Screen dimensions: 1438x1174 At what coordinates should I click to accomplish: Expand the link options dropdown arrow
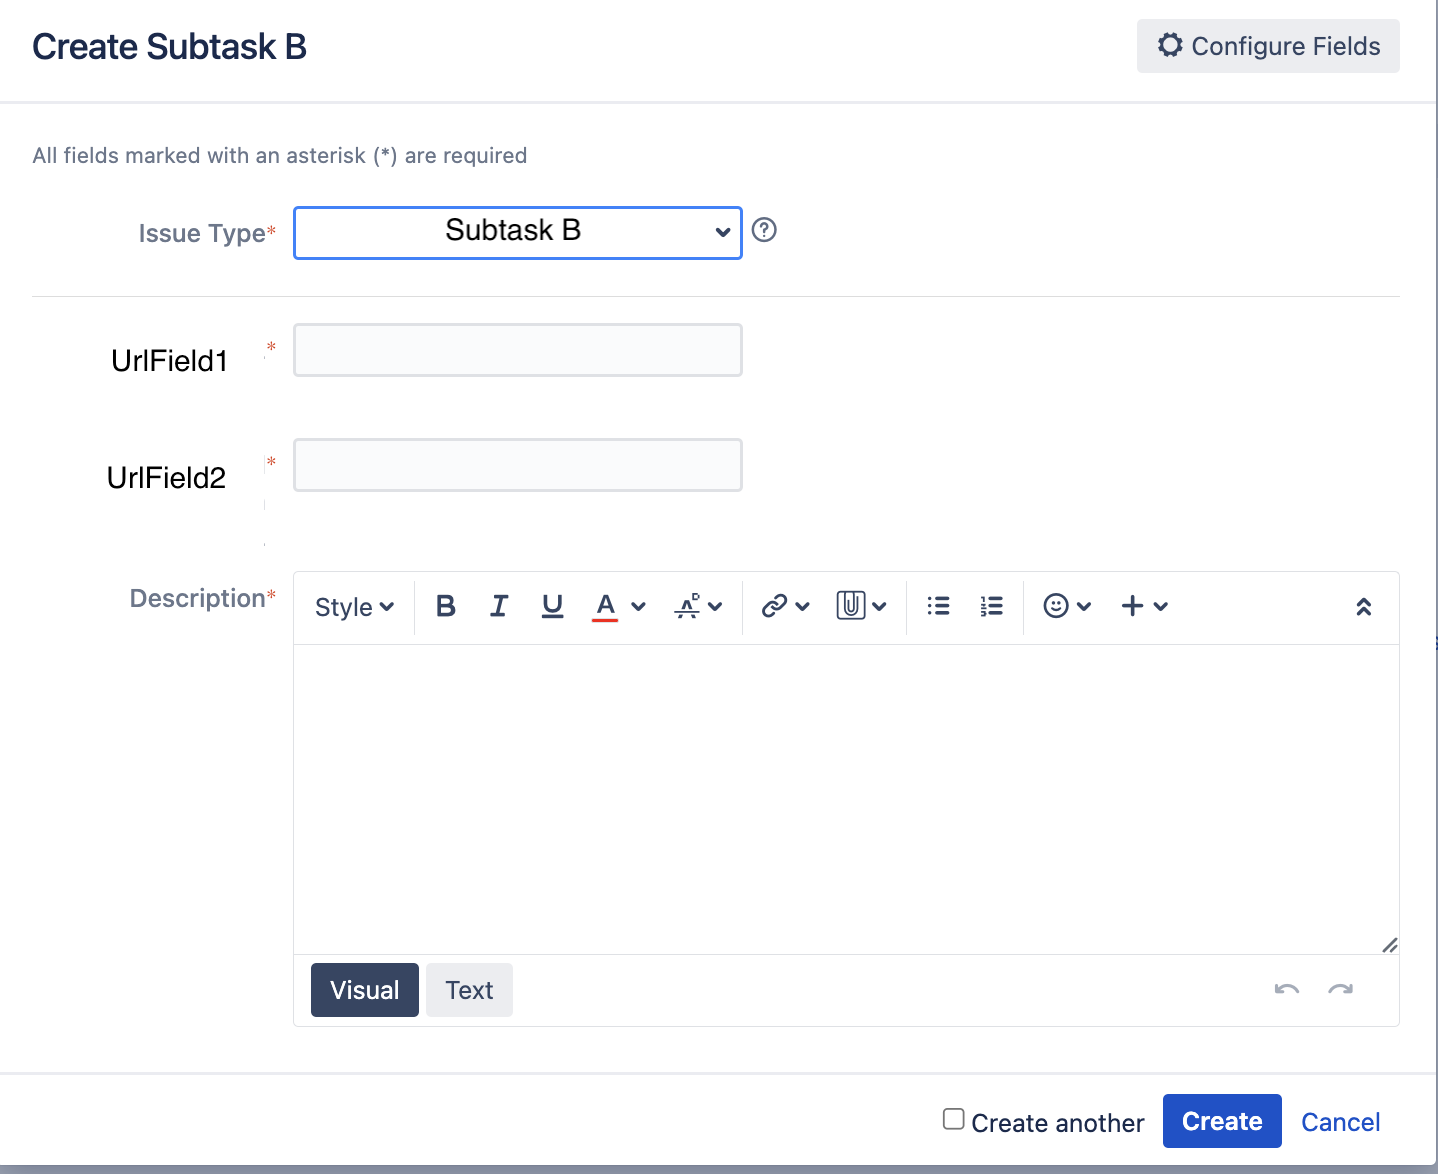(802, 606)
